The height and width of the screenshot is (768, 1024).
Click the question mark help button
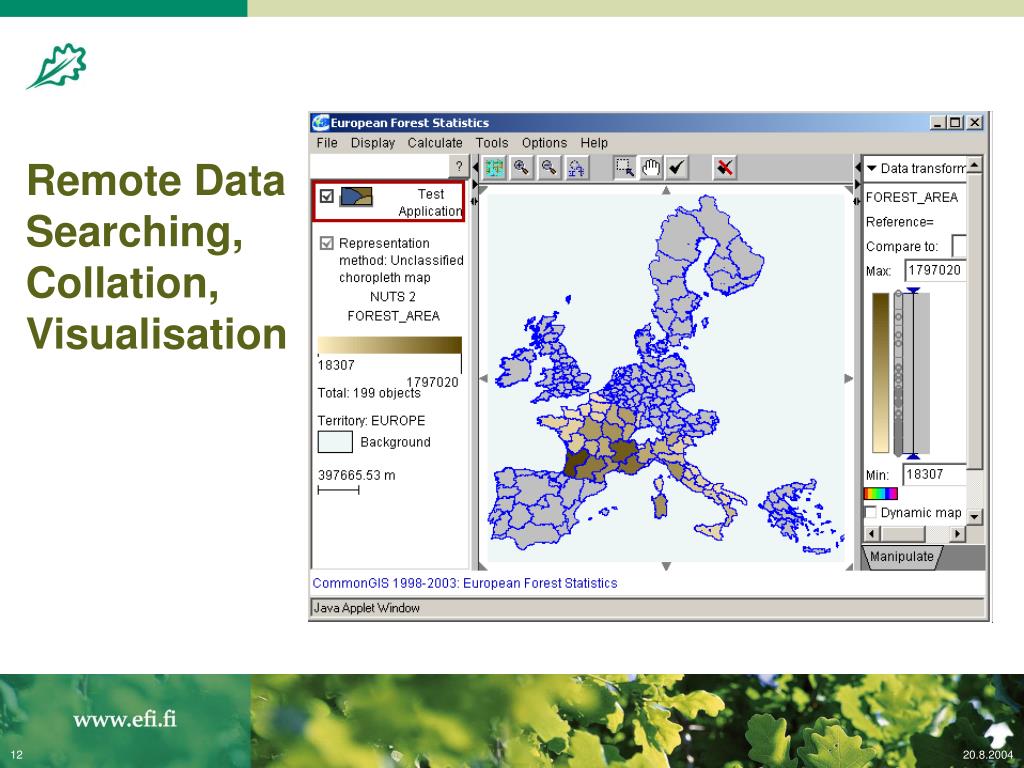coord(459,167)
